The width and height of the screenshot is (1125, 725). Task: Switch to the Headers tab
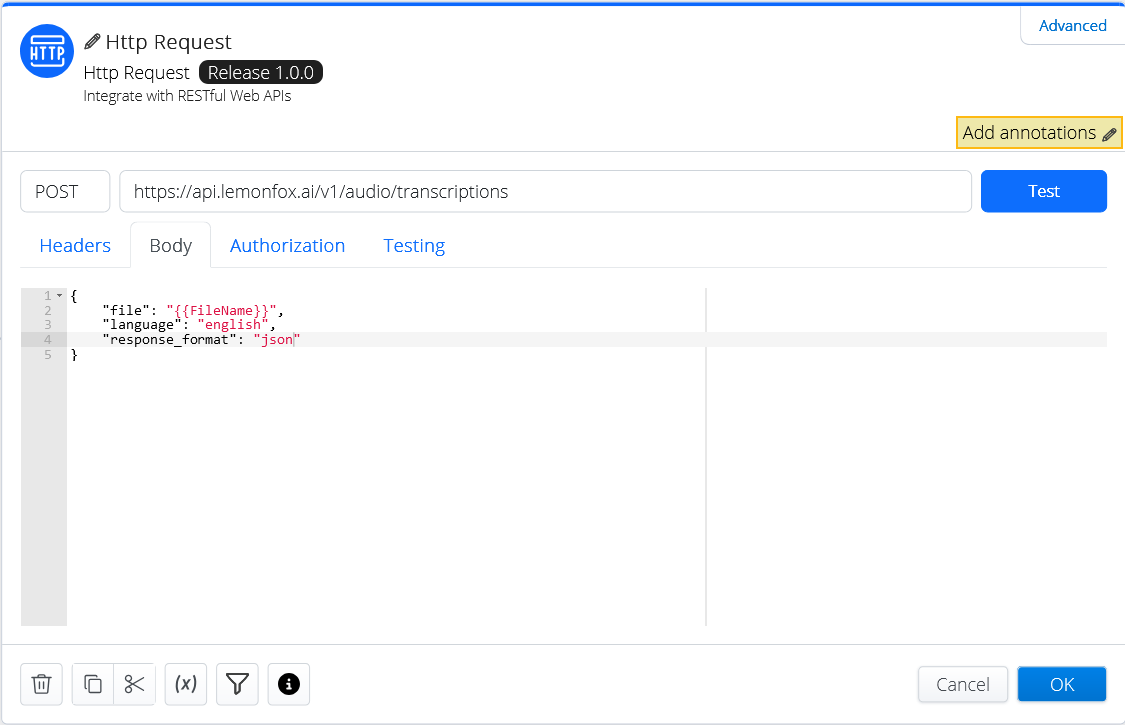[75, 245]
